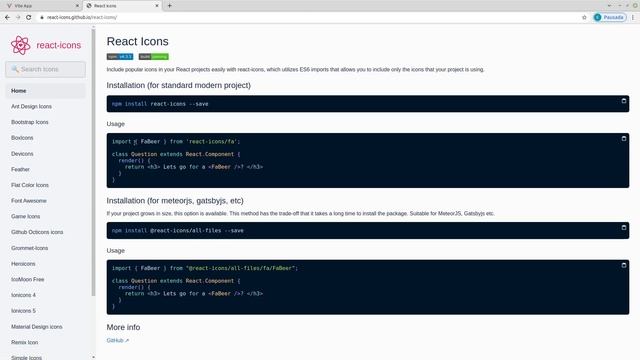This screenshot has height=360, width=640.
Task: Click the sidebar vertical scrollbar
Action: tap(93, 161)
